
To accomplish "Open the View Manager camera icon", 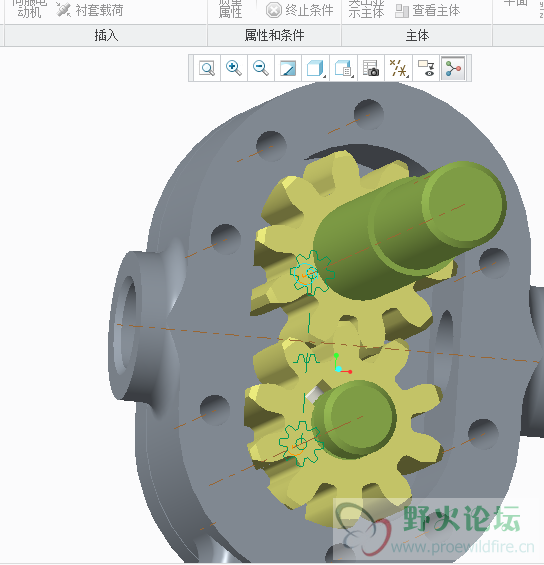I will (x=371, y=68).
